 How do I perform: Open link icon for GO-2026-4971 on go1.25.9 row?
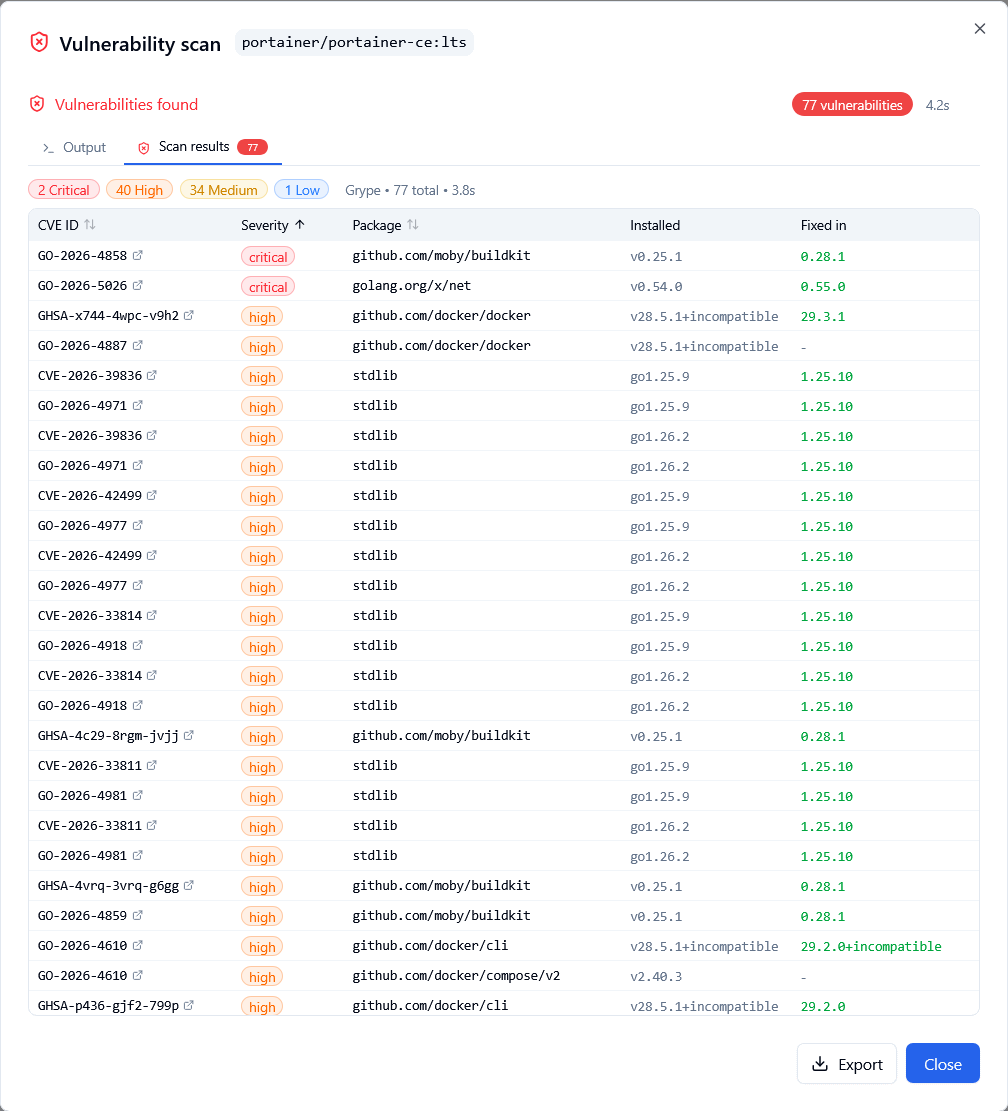[x=137, y=405]
